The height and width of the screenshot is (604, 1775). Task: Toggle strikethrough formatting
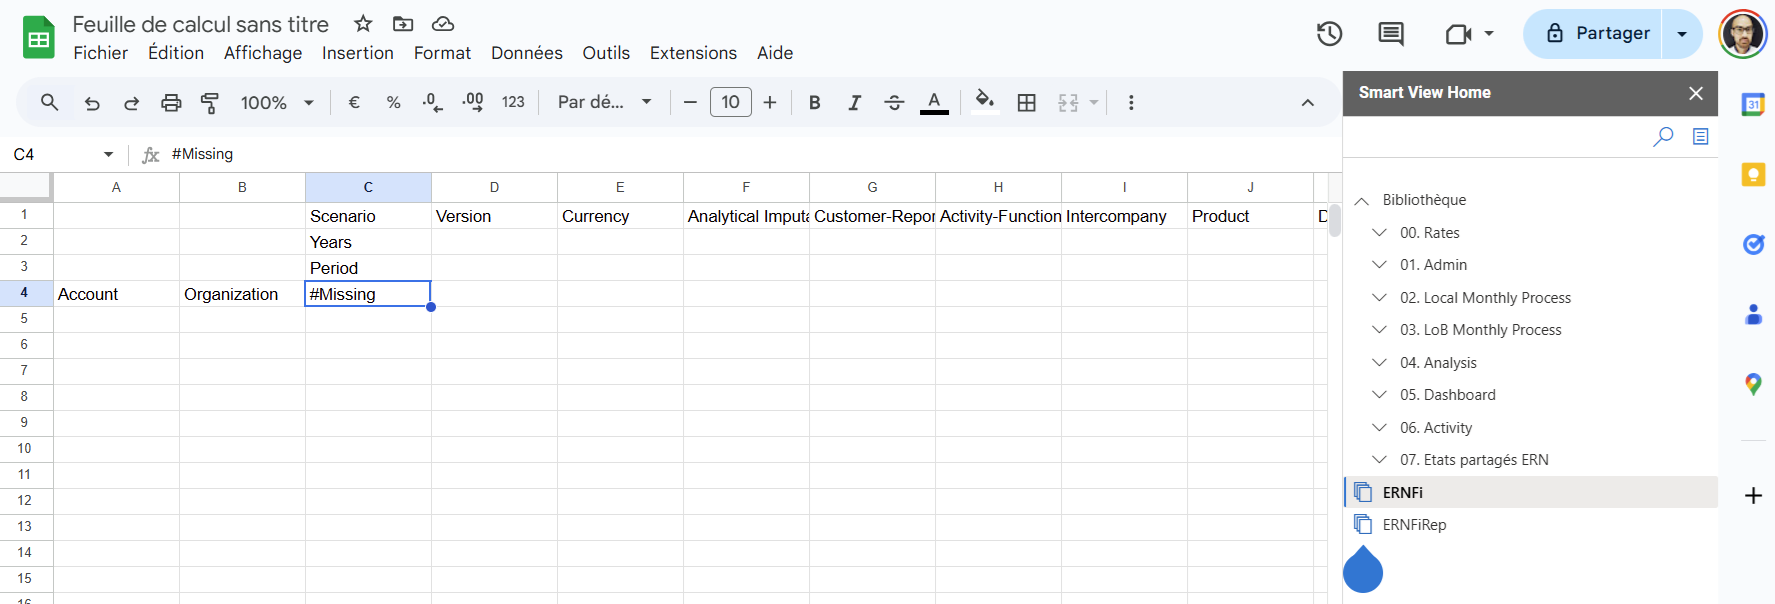[894, 102]
